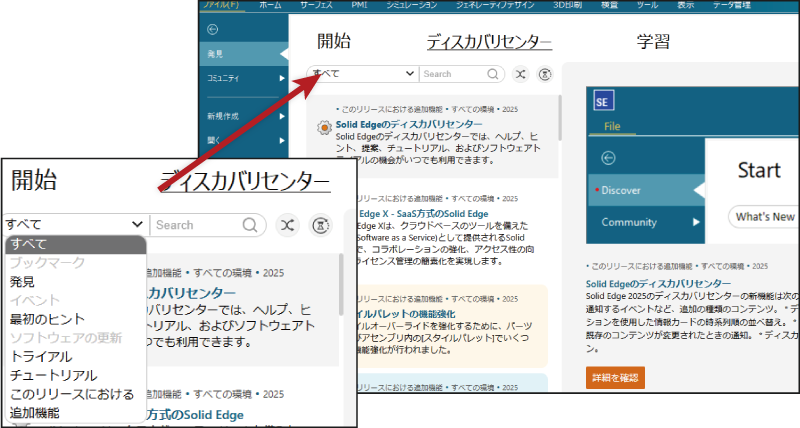Switch to the ホーム ribbon tab
Image resolution: width=800 pixels, height=428 pixels.
[x=270, y=5]
